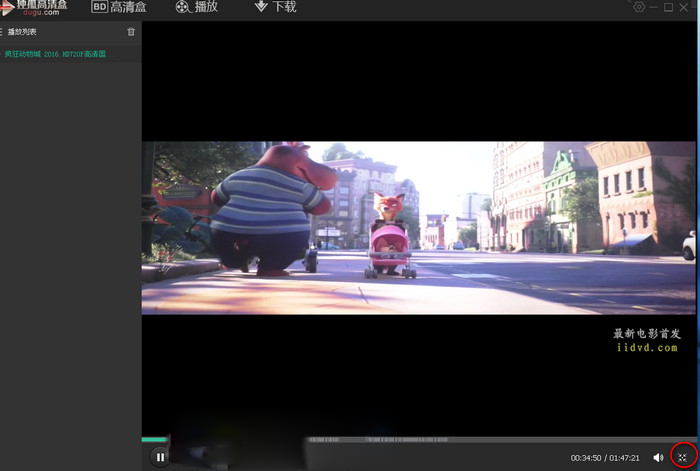
Task: Click the video display area
Action: [x=418, y=228]
